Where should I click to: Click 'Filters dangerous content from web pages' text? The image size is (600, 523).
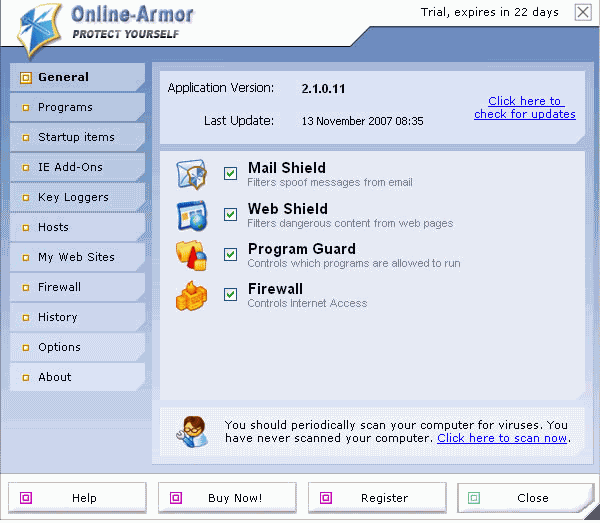pos(350,223)
